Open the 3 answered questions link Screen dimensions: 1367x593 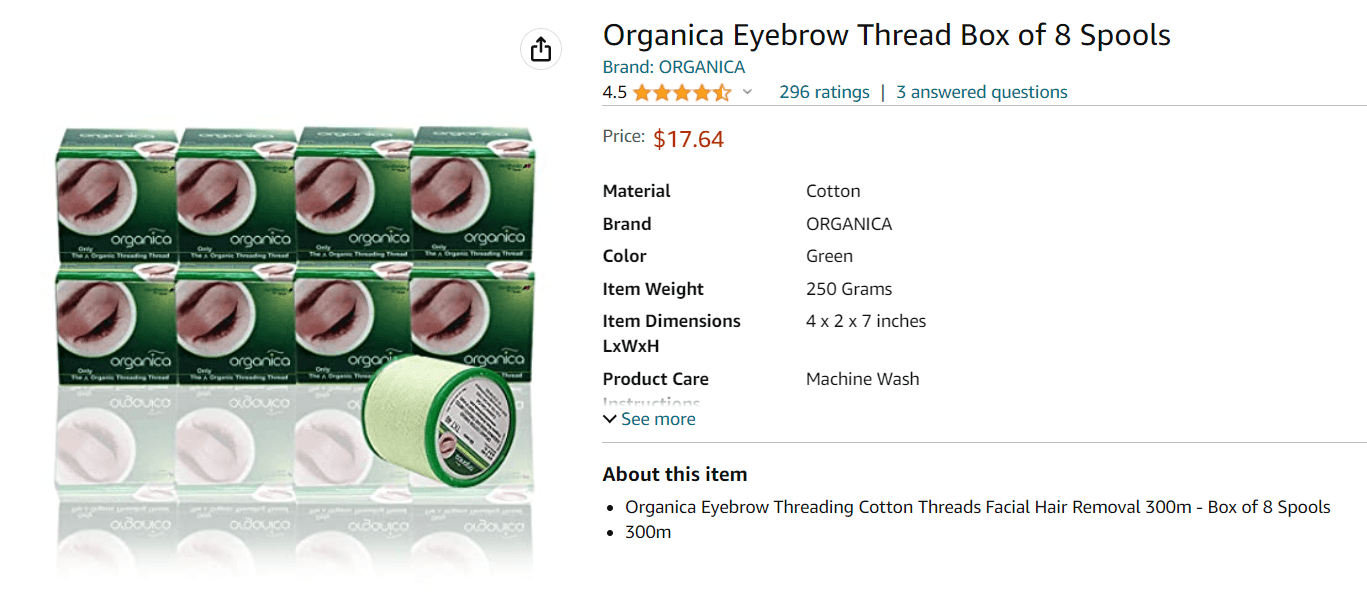click(981, 92)
